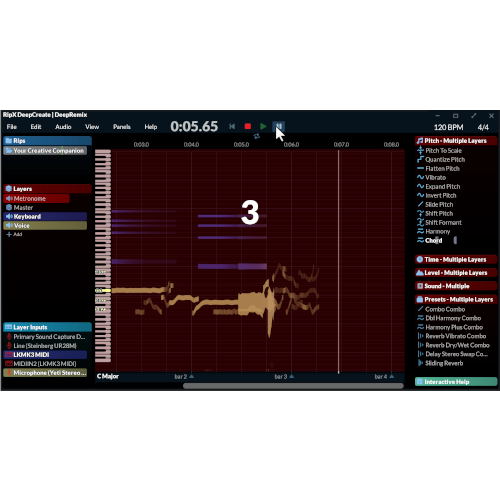Open the Panels menu
The image size is (500, 500).
[x=122, y=127]
